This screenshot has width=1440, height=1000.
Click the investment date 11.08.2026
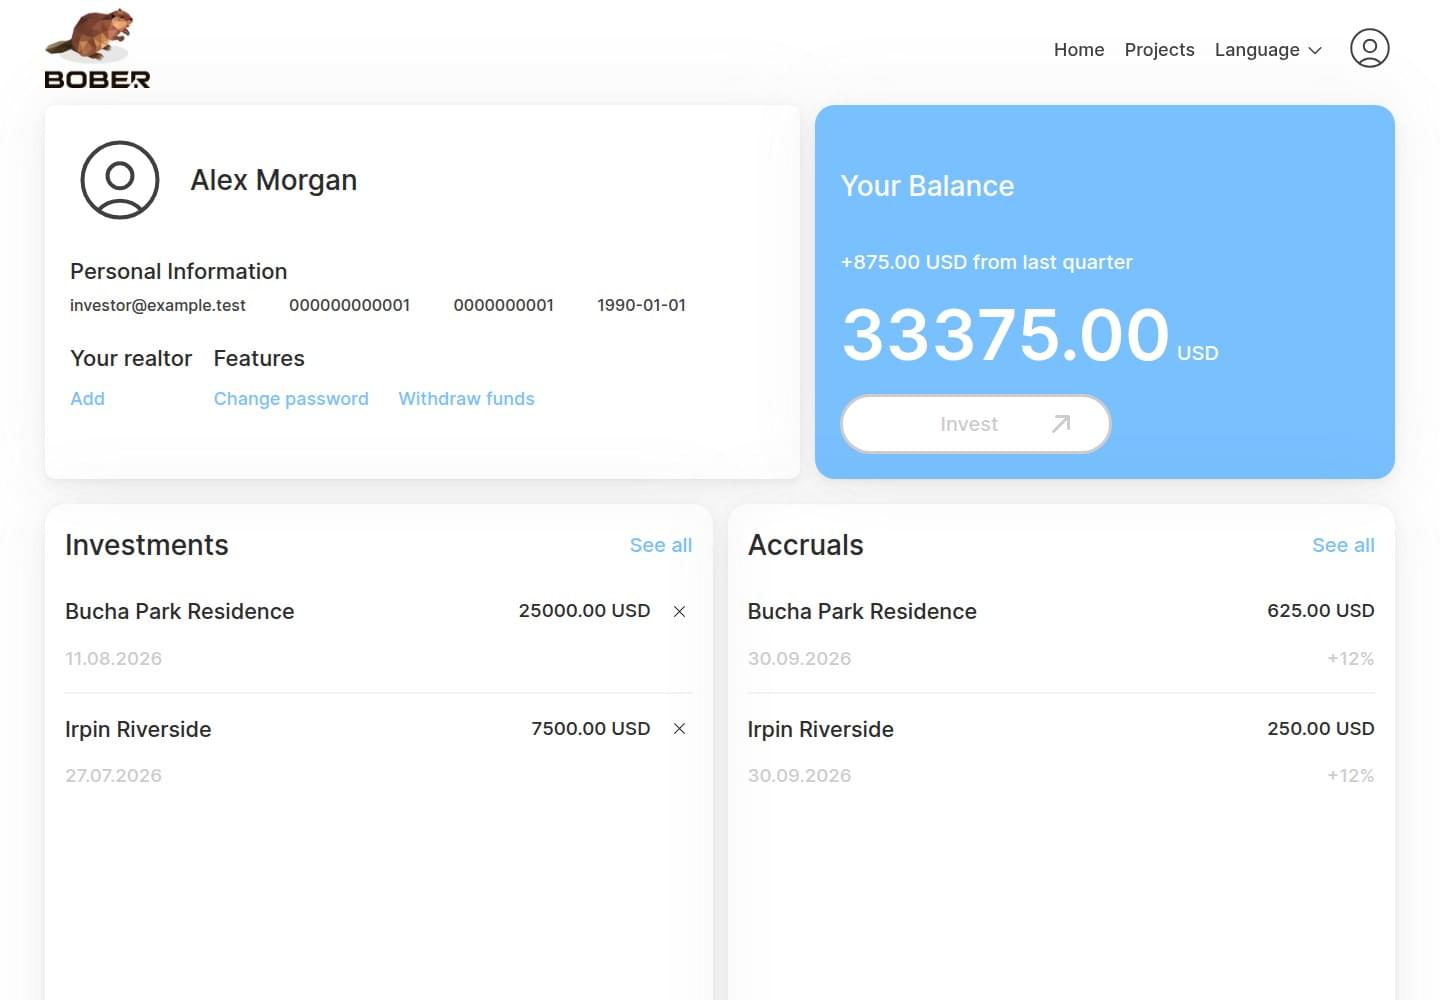[x=113, y=659]
